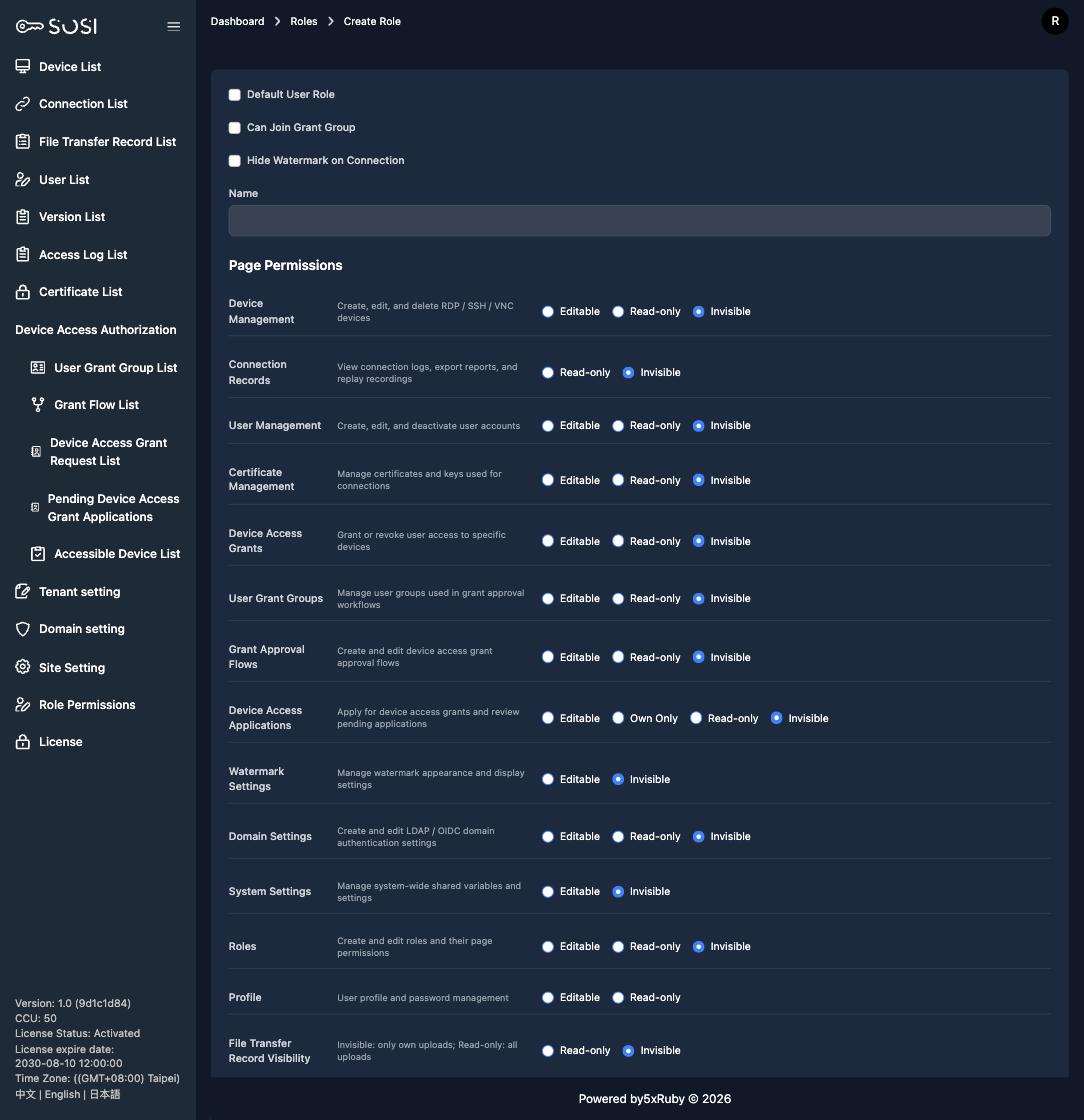
Task: Click the 5xRuby footer link
Action: point(664,1099)
